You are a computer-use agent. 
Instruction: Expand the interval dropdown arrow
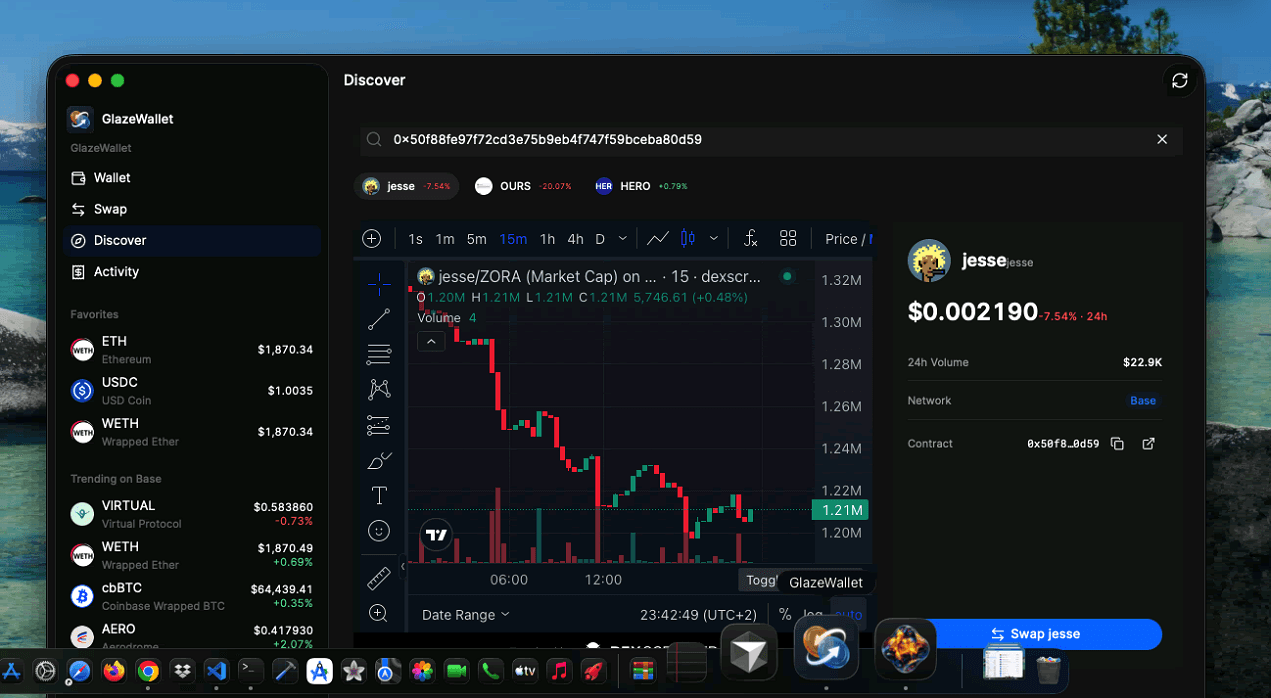pos(623,239)
